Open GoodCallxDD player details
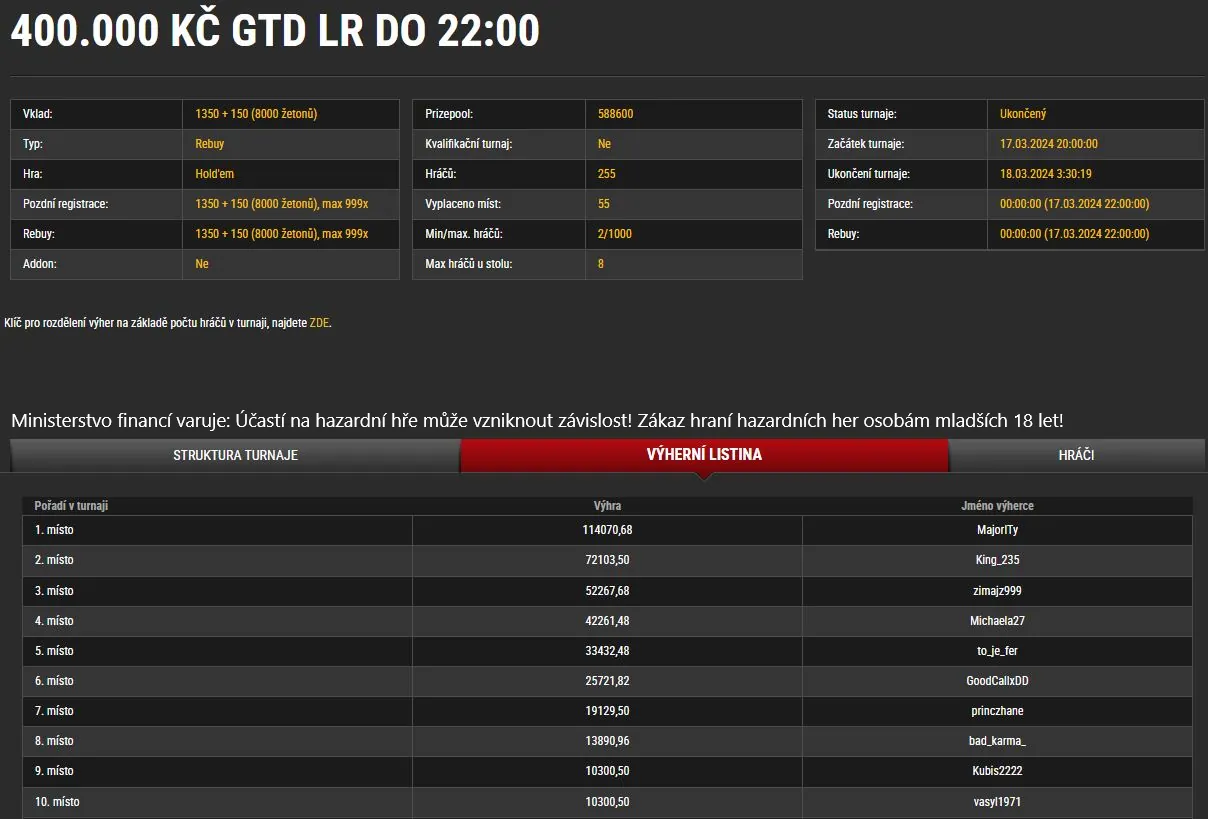The height and width of the screenshot is (819, 1208). pos(996,681)
